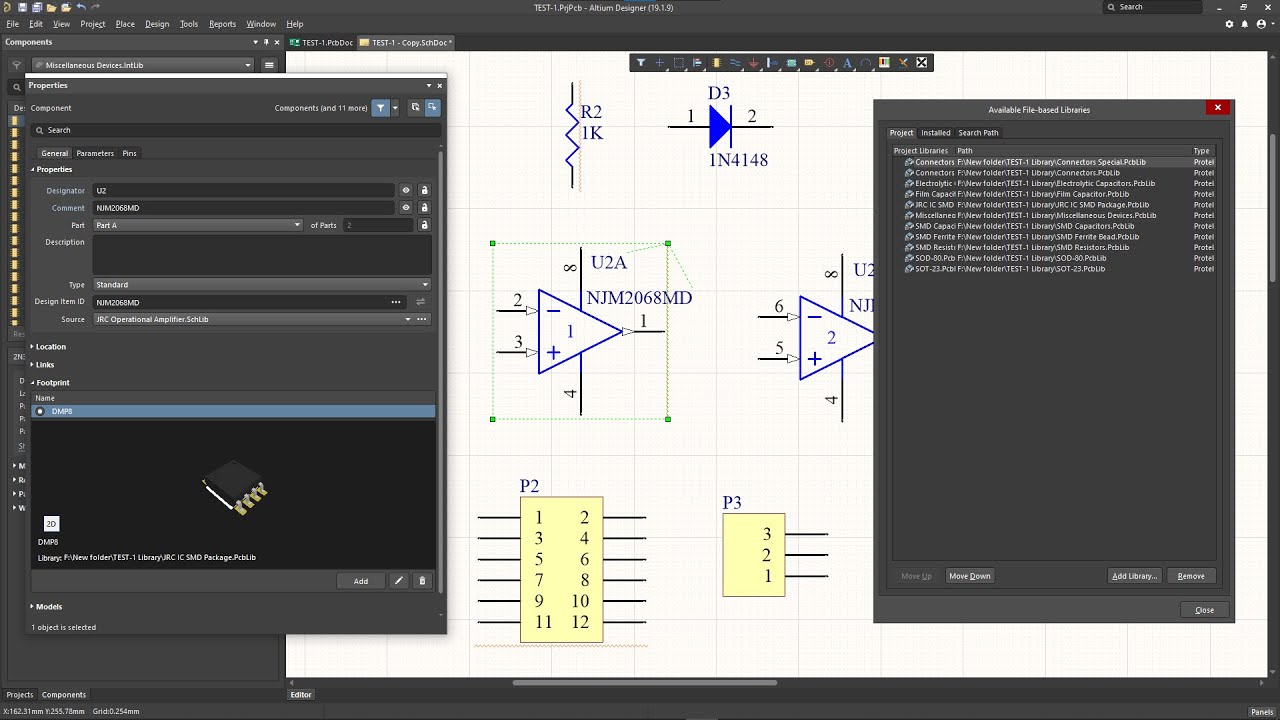Open the selection filter dropdown arrow in Properties
The width and height of the screenshot is (1280, 720).
pos(395,108)
